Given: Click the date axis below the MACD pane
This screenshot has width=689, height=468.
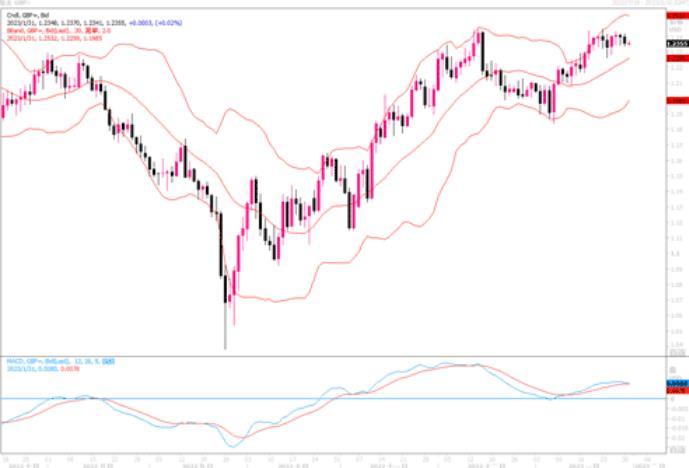Looking at the screenshot, I should click(330, 461).
